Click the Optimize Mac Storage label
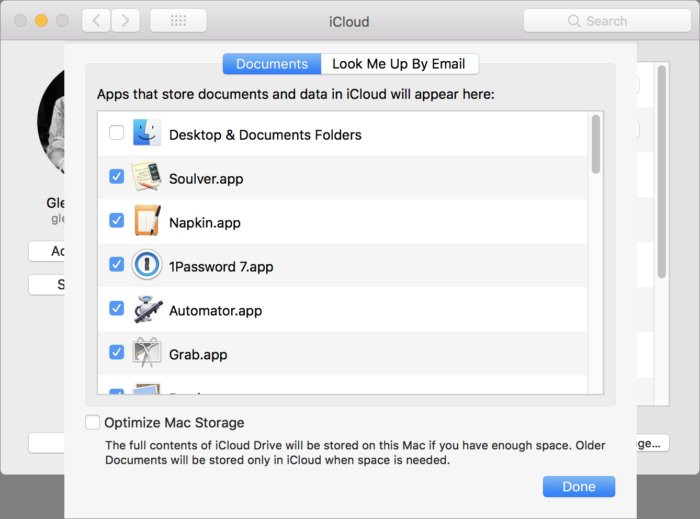Viewport: 700px width, 519px height. tap(174, 423)
